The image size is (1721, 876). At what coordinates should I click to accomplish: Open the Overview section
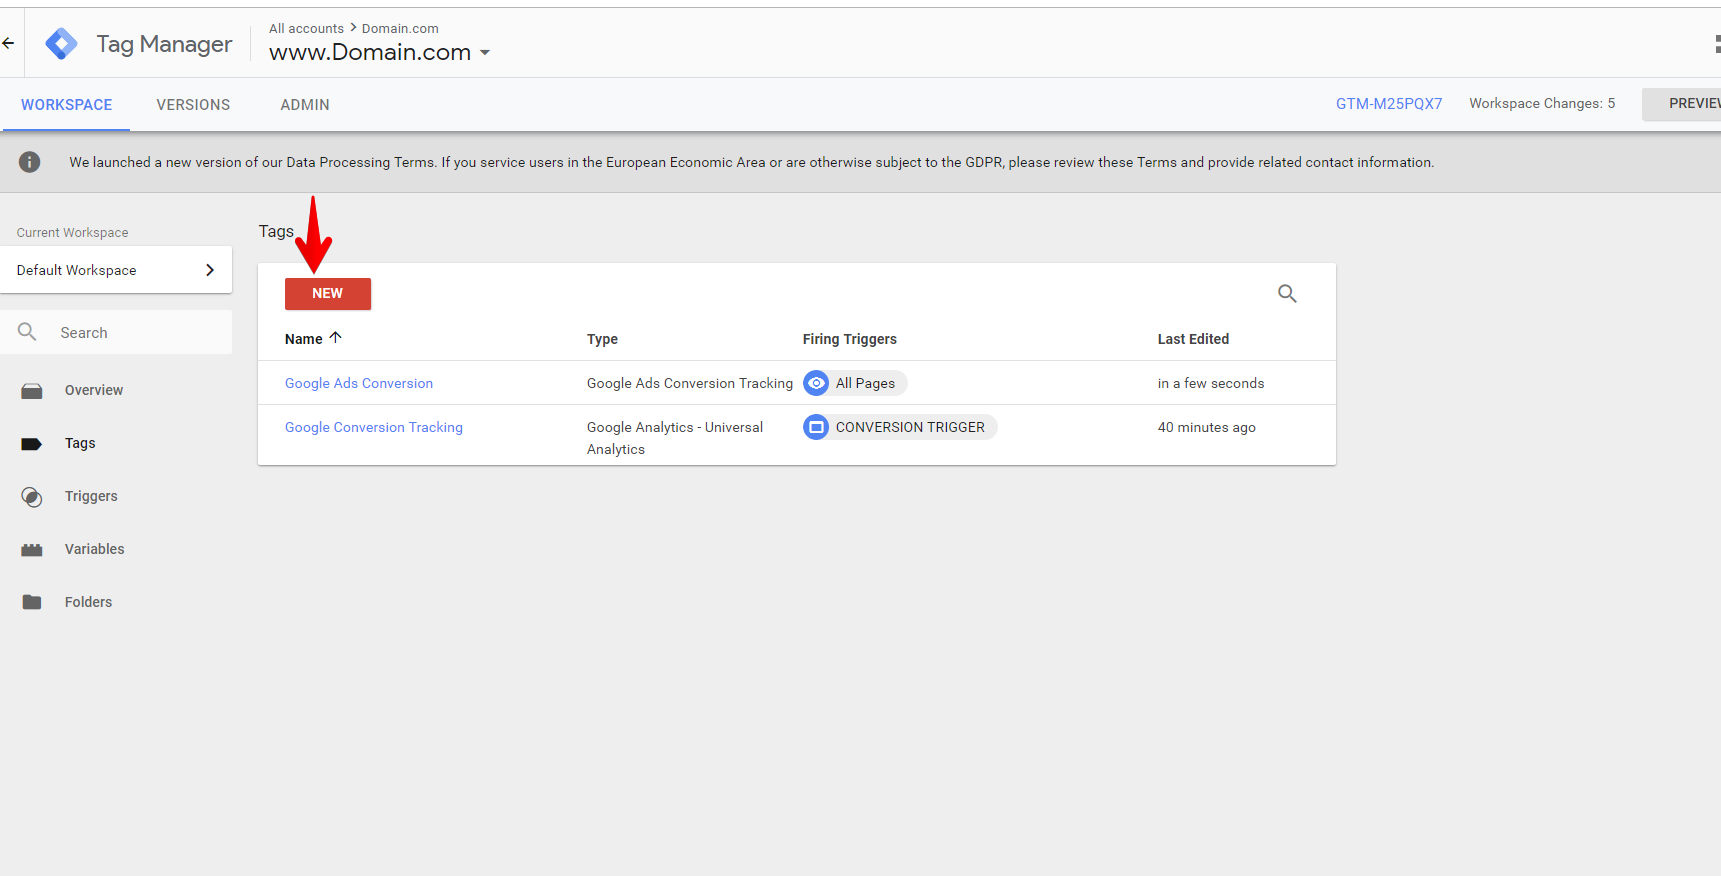coord(94,390)
